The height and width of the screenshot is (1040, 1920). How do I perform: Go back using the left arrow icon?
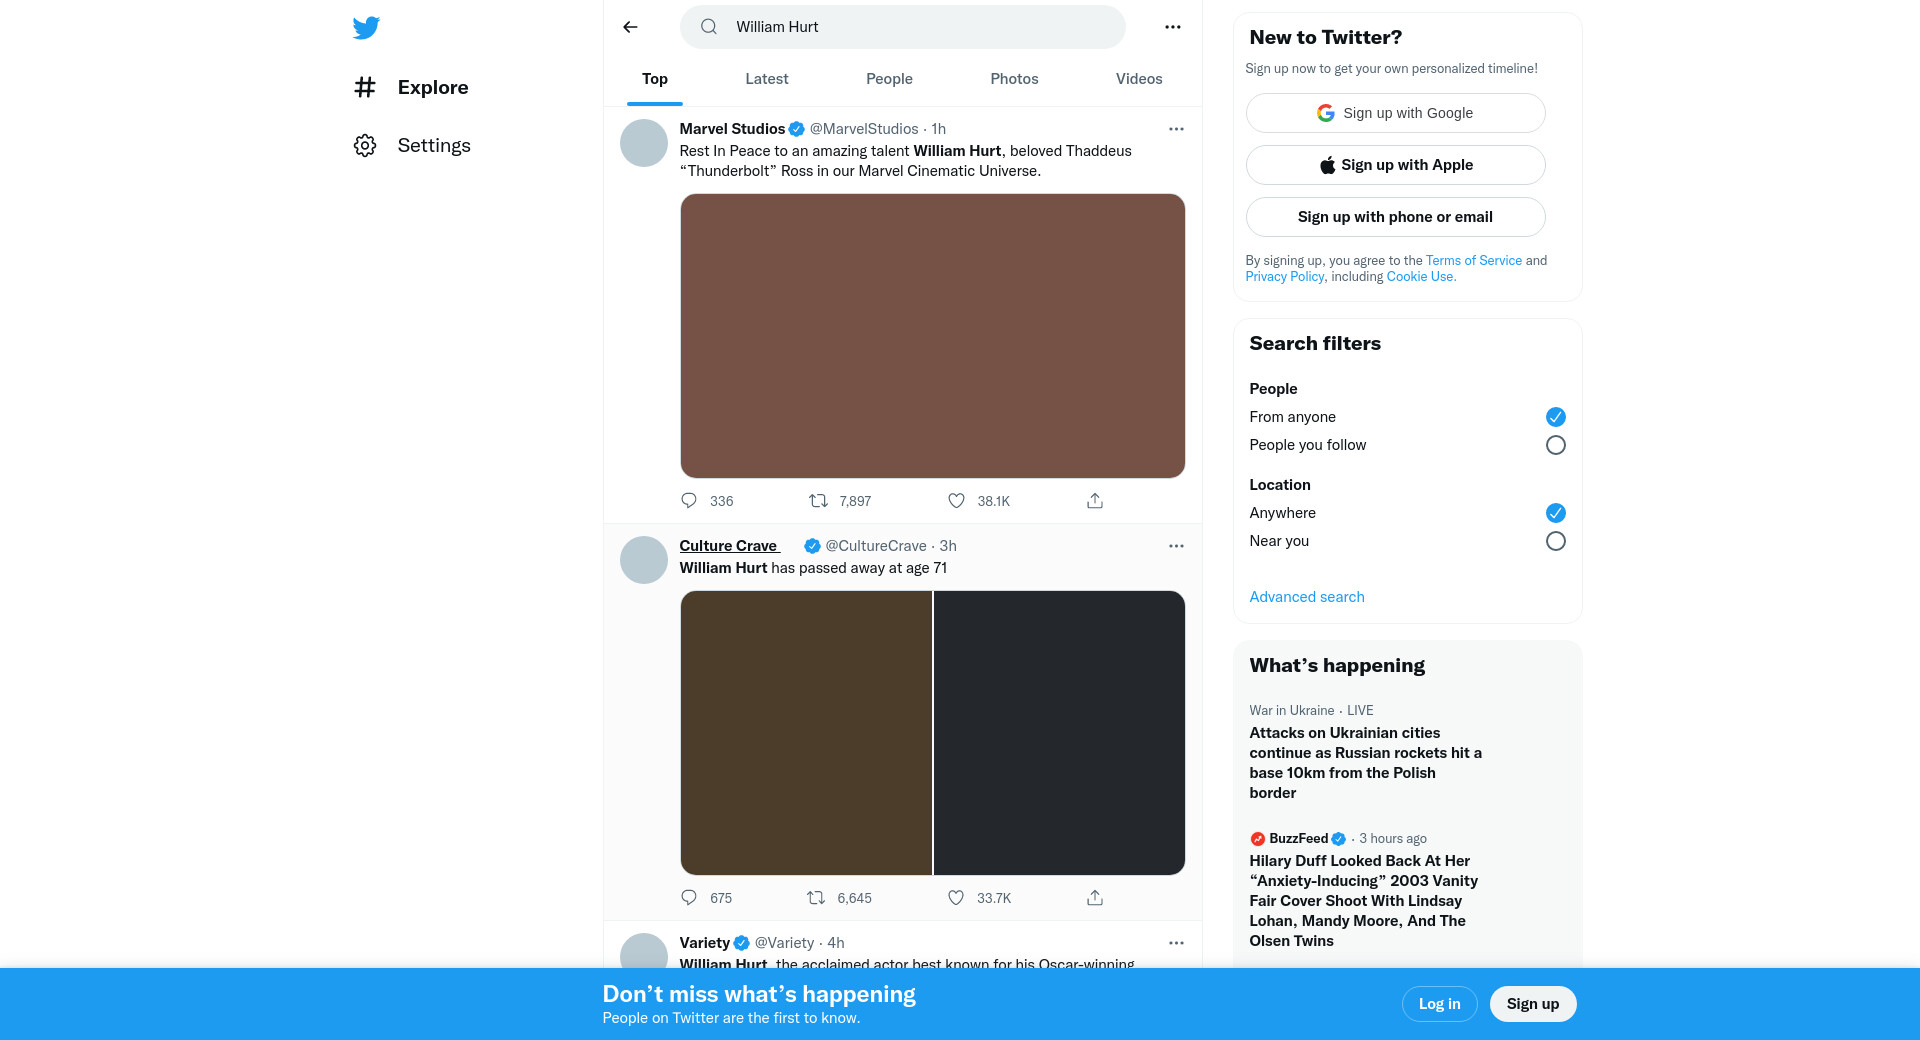pyautogui.click(x=630, y=27)
